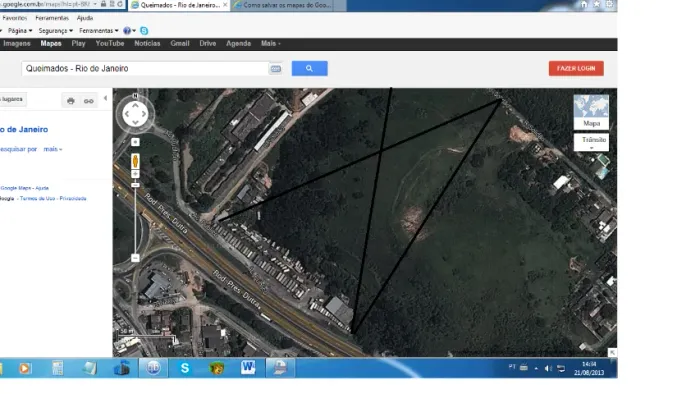Viewport: 700px width, 394px height.
Task: Switch to Mapa view thumbnail
Action: tap(591, 112)
